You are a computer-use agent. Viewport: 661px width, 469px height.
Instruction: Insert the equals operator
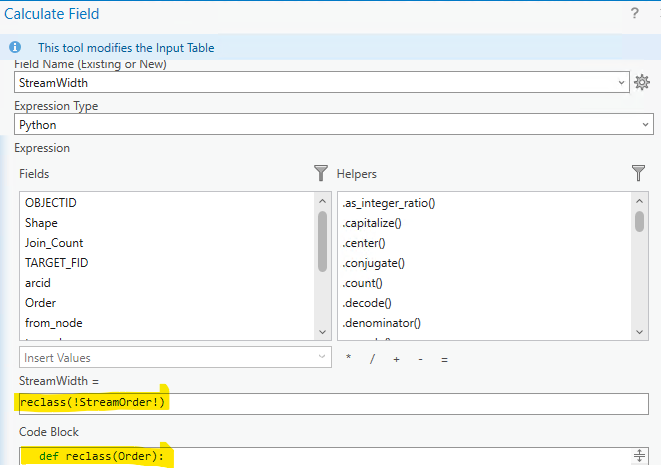point(444,358)
